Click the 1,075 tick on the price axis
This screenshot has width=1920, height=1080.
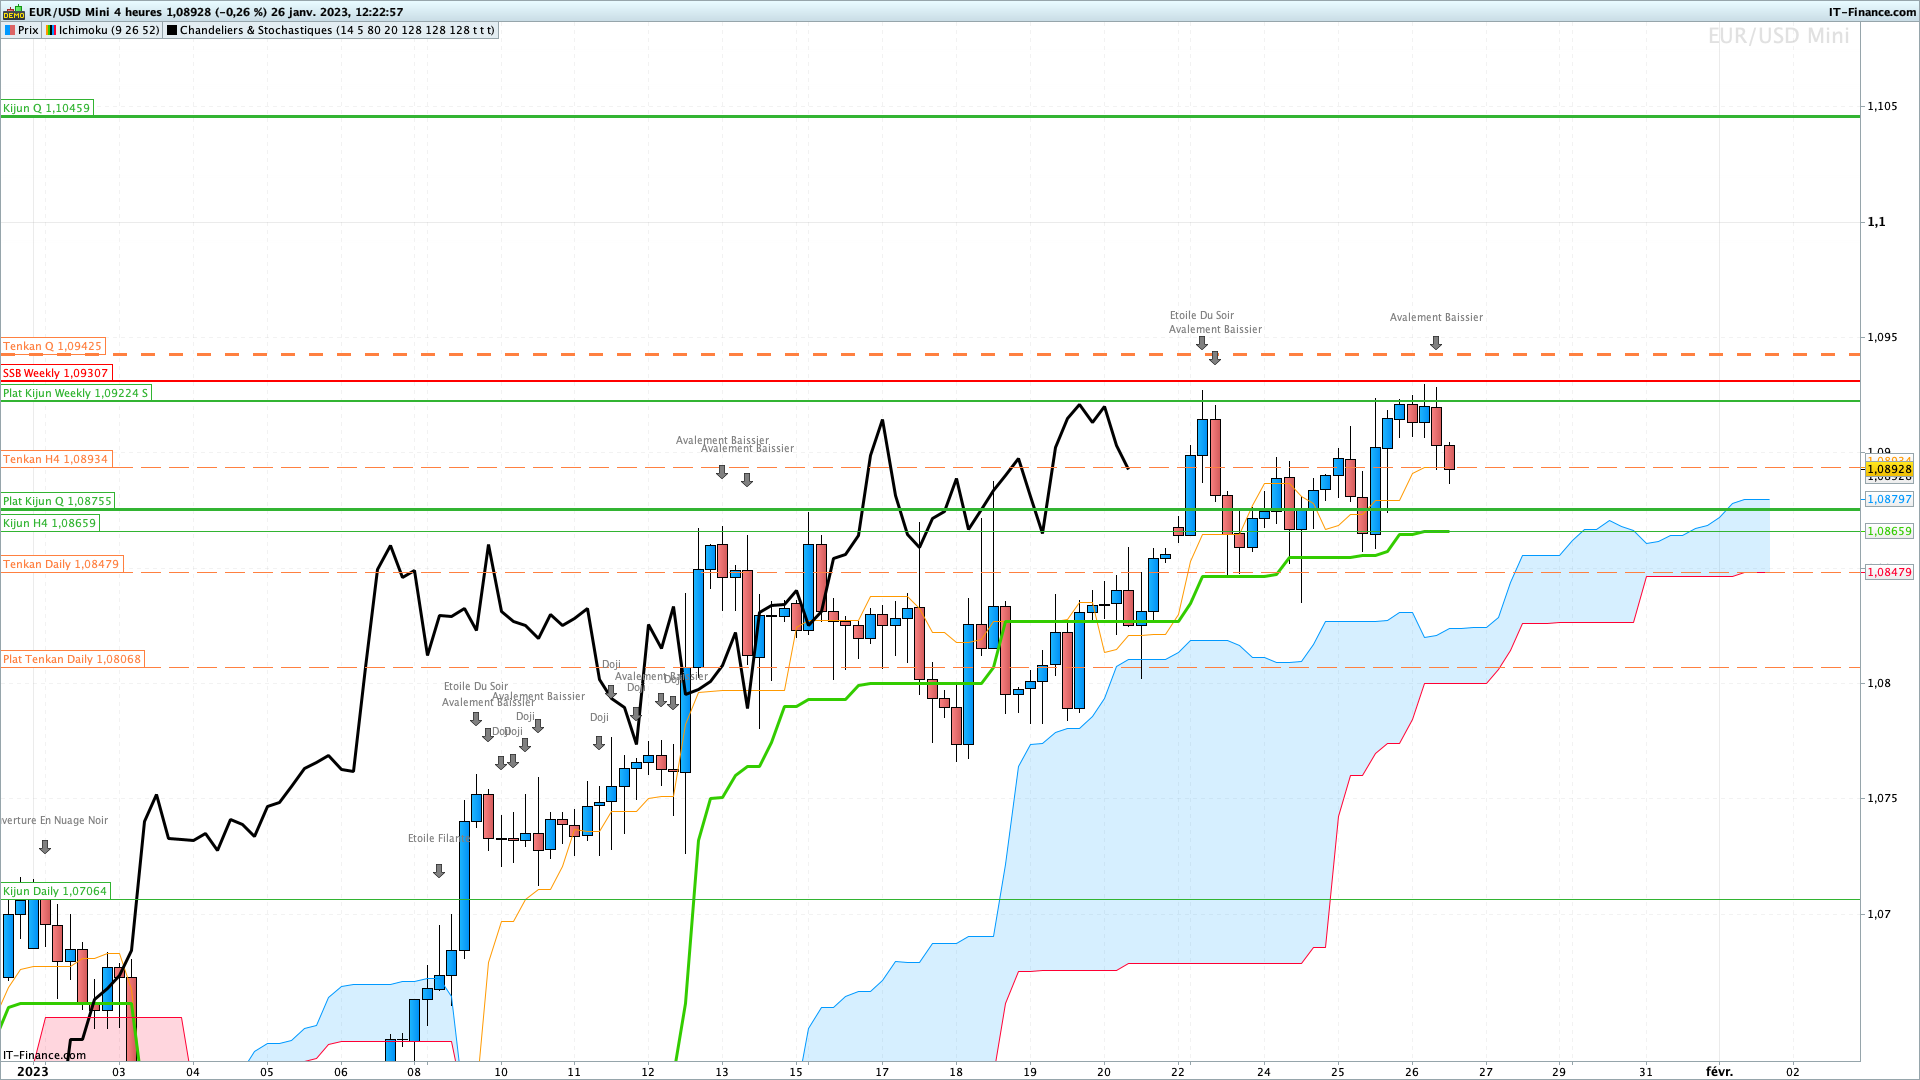pos(1882,798)
